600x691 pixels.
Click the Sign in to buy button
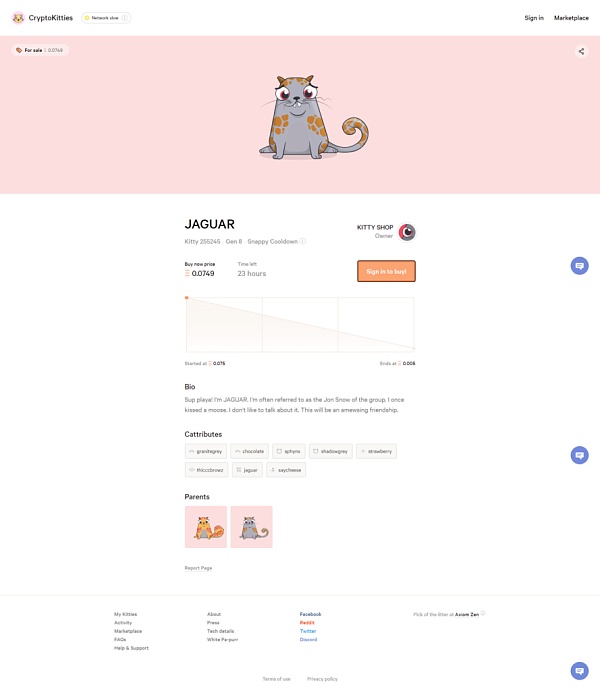pyautogui.click(x=386, y=271)
